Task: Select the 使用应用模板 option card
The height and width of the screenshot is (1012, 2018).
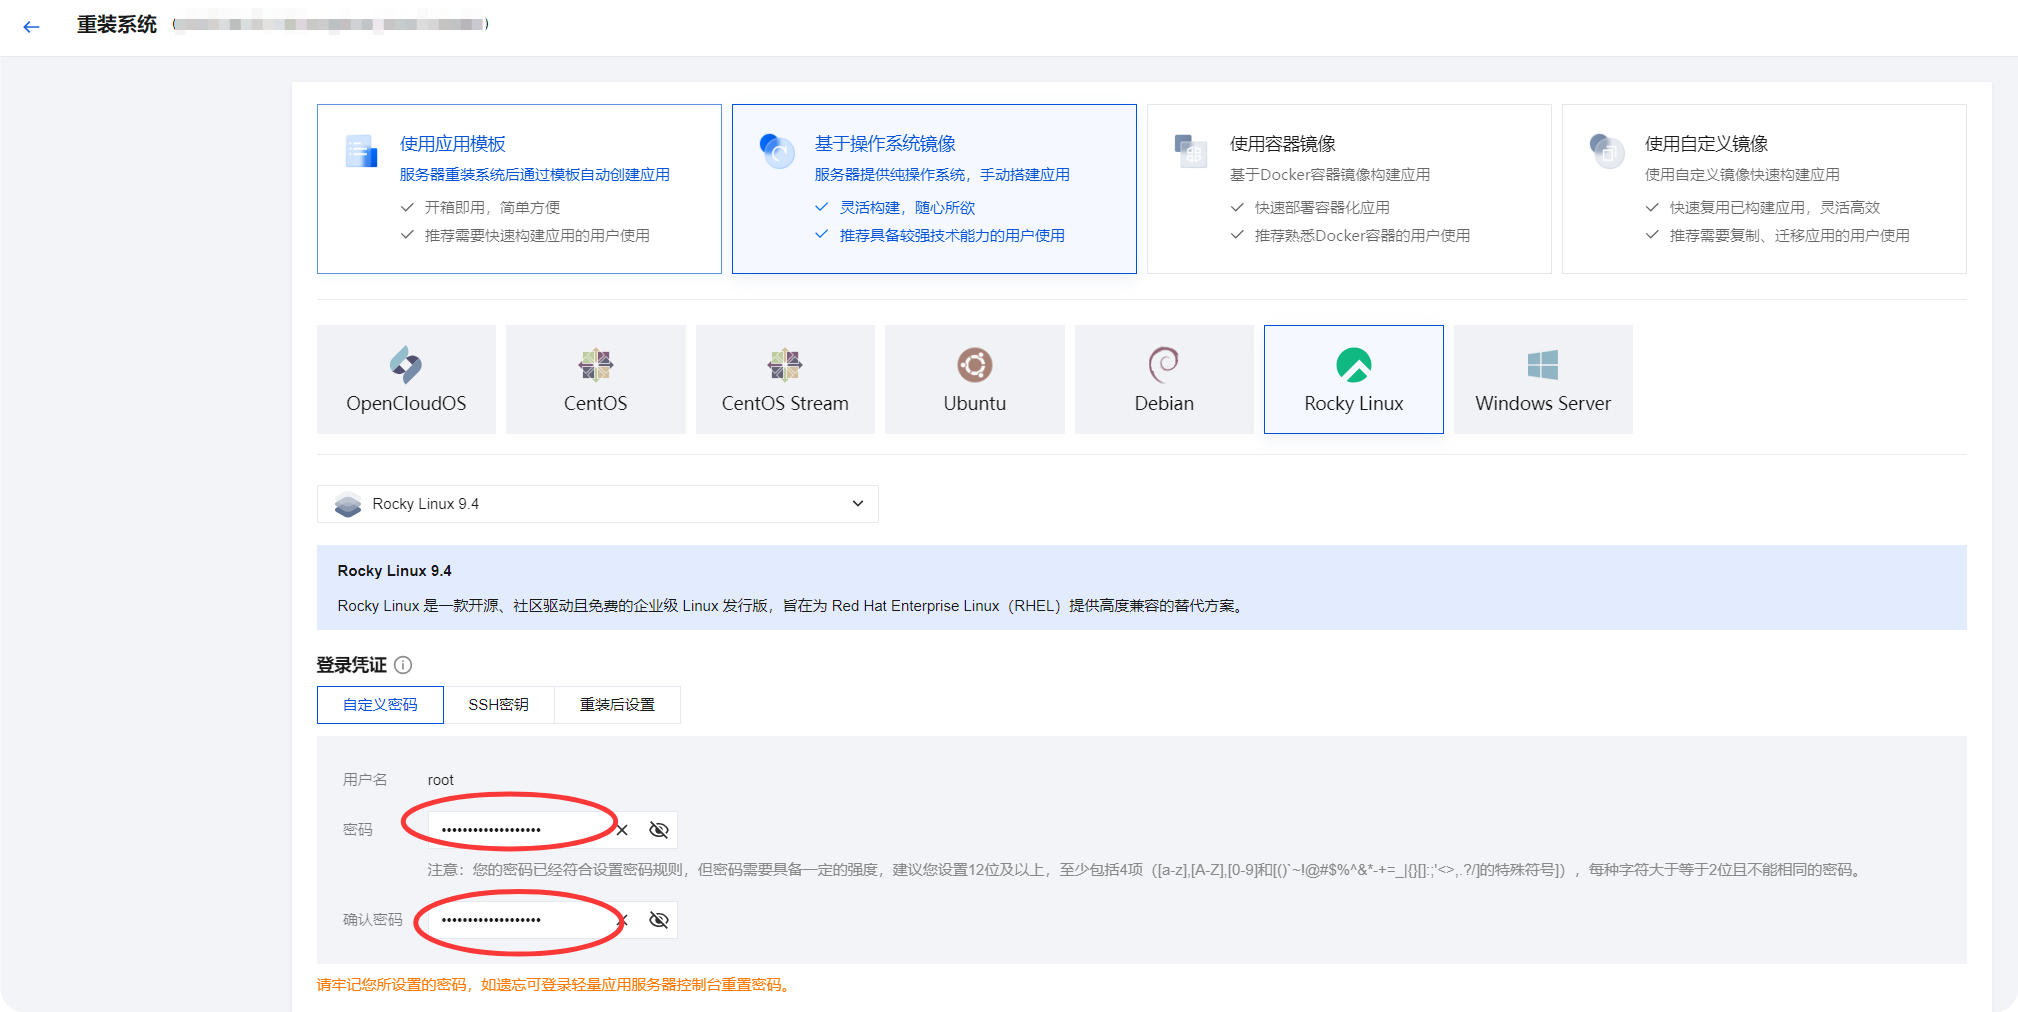Action: [x=519, y=188]
